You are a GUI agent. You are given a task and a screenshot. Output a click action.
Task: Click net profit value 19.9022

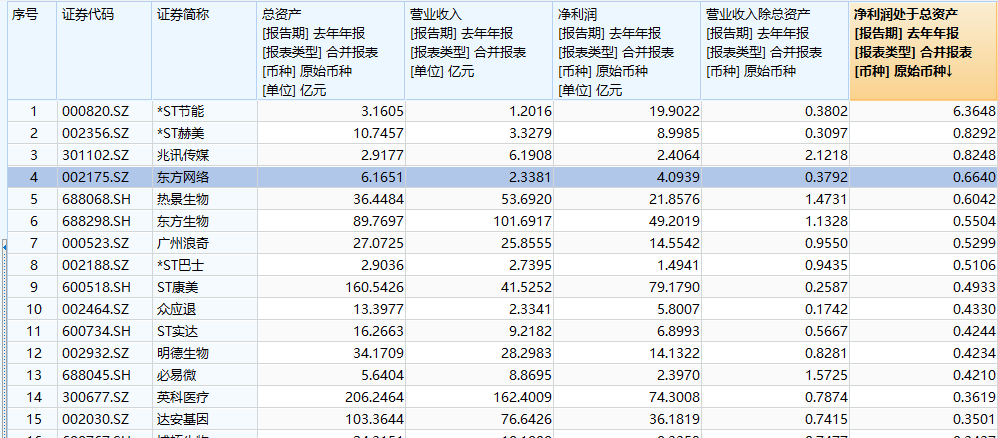[x=675, y=111]
